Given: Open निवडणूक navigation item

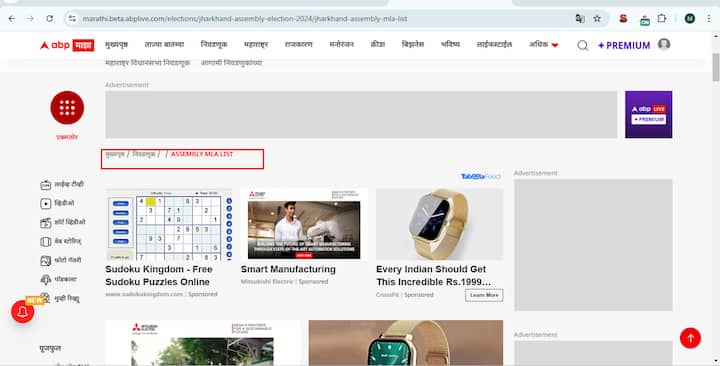Looking at the screenshot, I should point(214,45).
